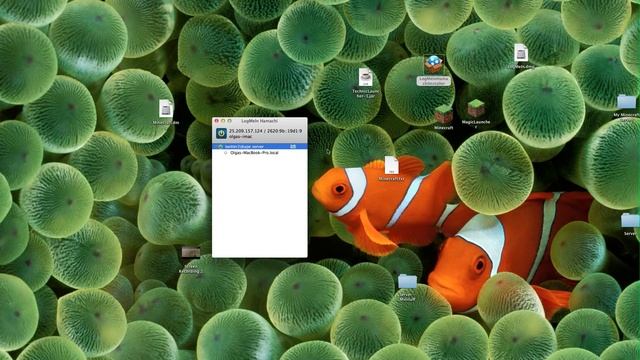The width and height of the screenshot is (640, 360).
Task: Close the LogMeIn Hamachi window
Action: [x=216, y=121]
